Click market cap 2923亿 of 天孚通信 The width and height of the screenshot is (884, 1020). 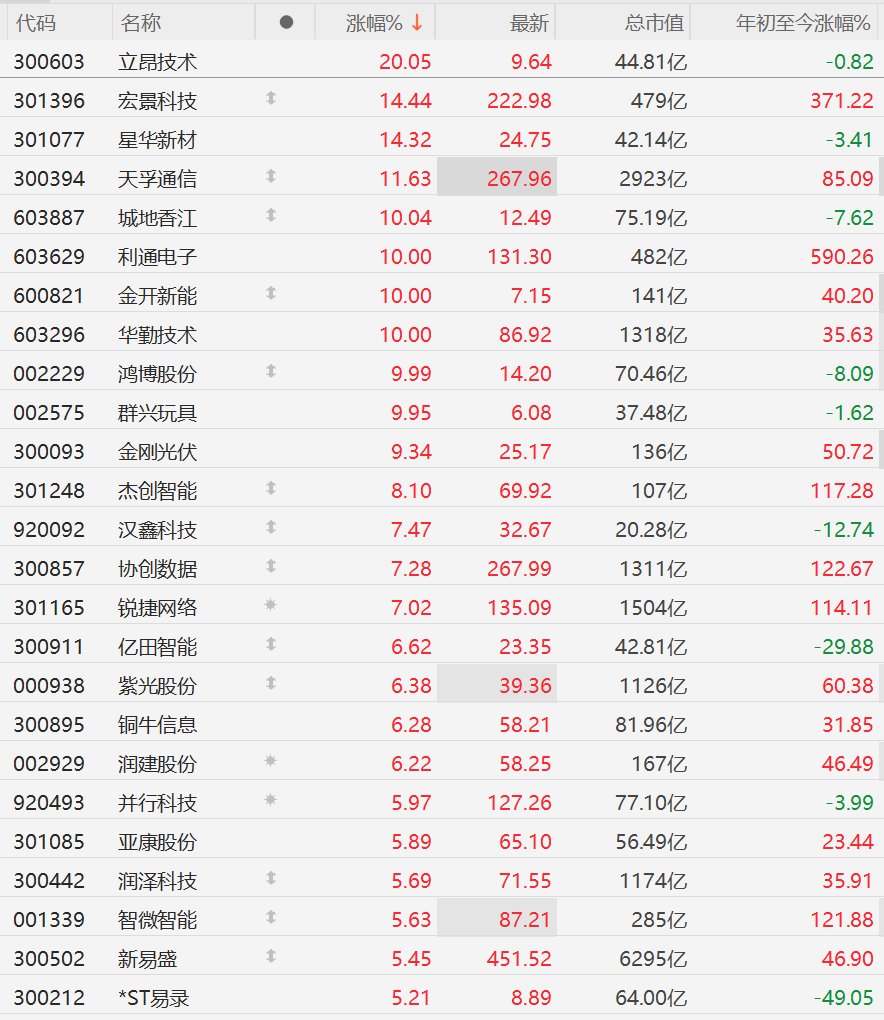tap(653, 179)
